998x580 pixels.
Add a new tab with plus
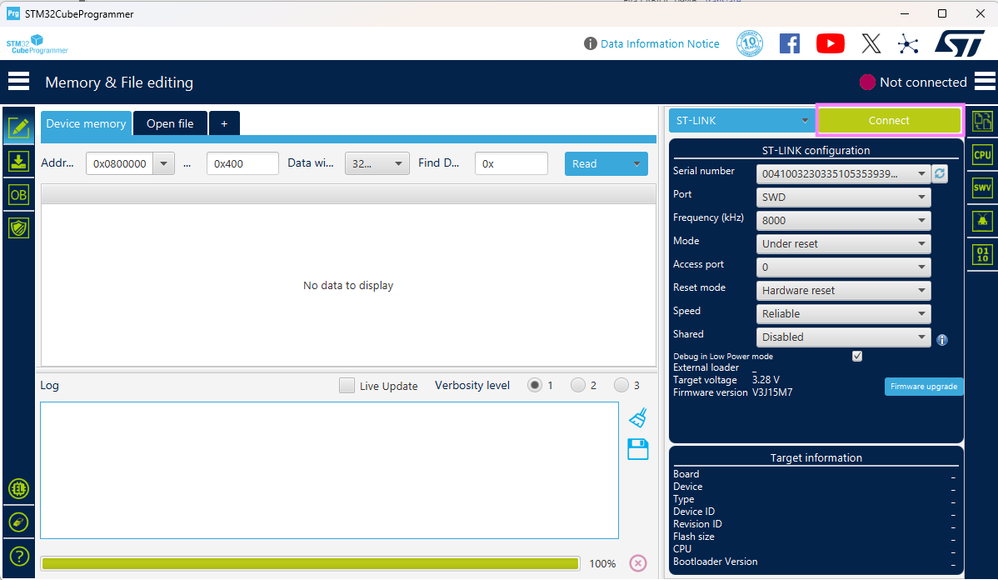[x=224, y=124]
